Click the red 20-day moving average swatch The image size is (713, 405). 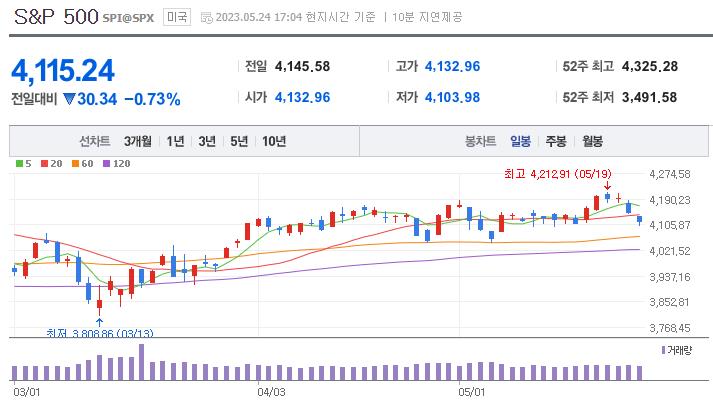44,164
